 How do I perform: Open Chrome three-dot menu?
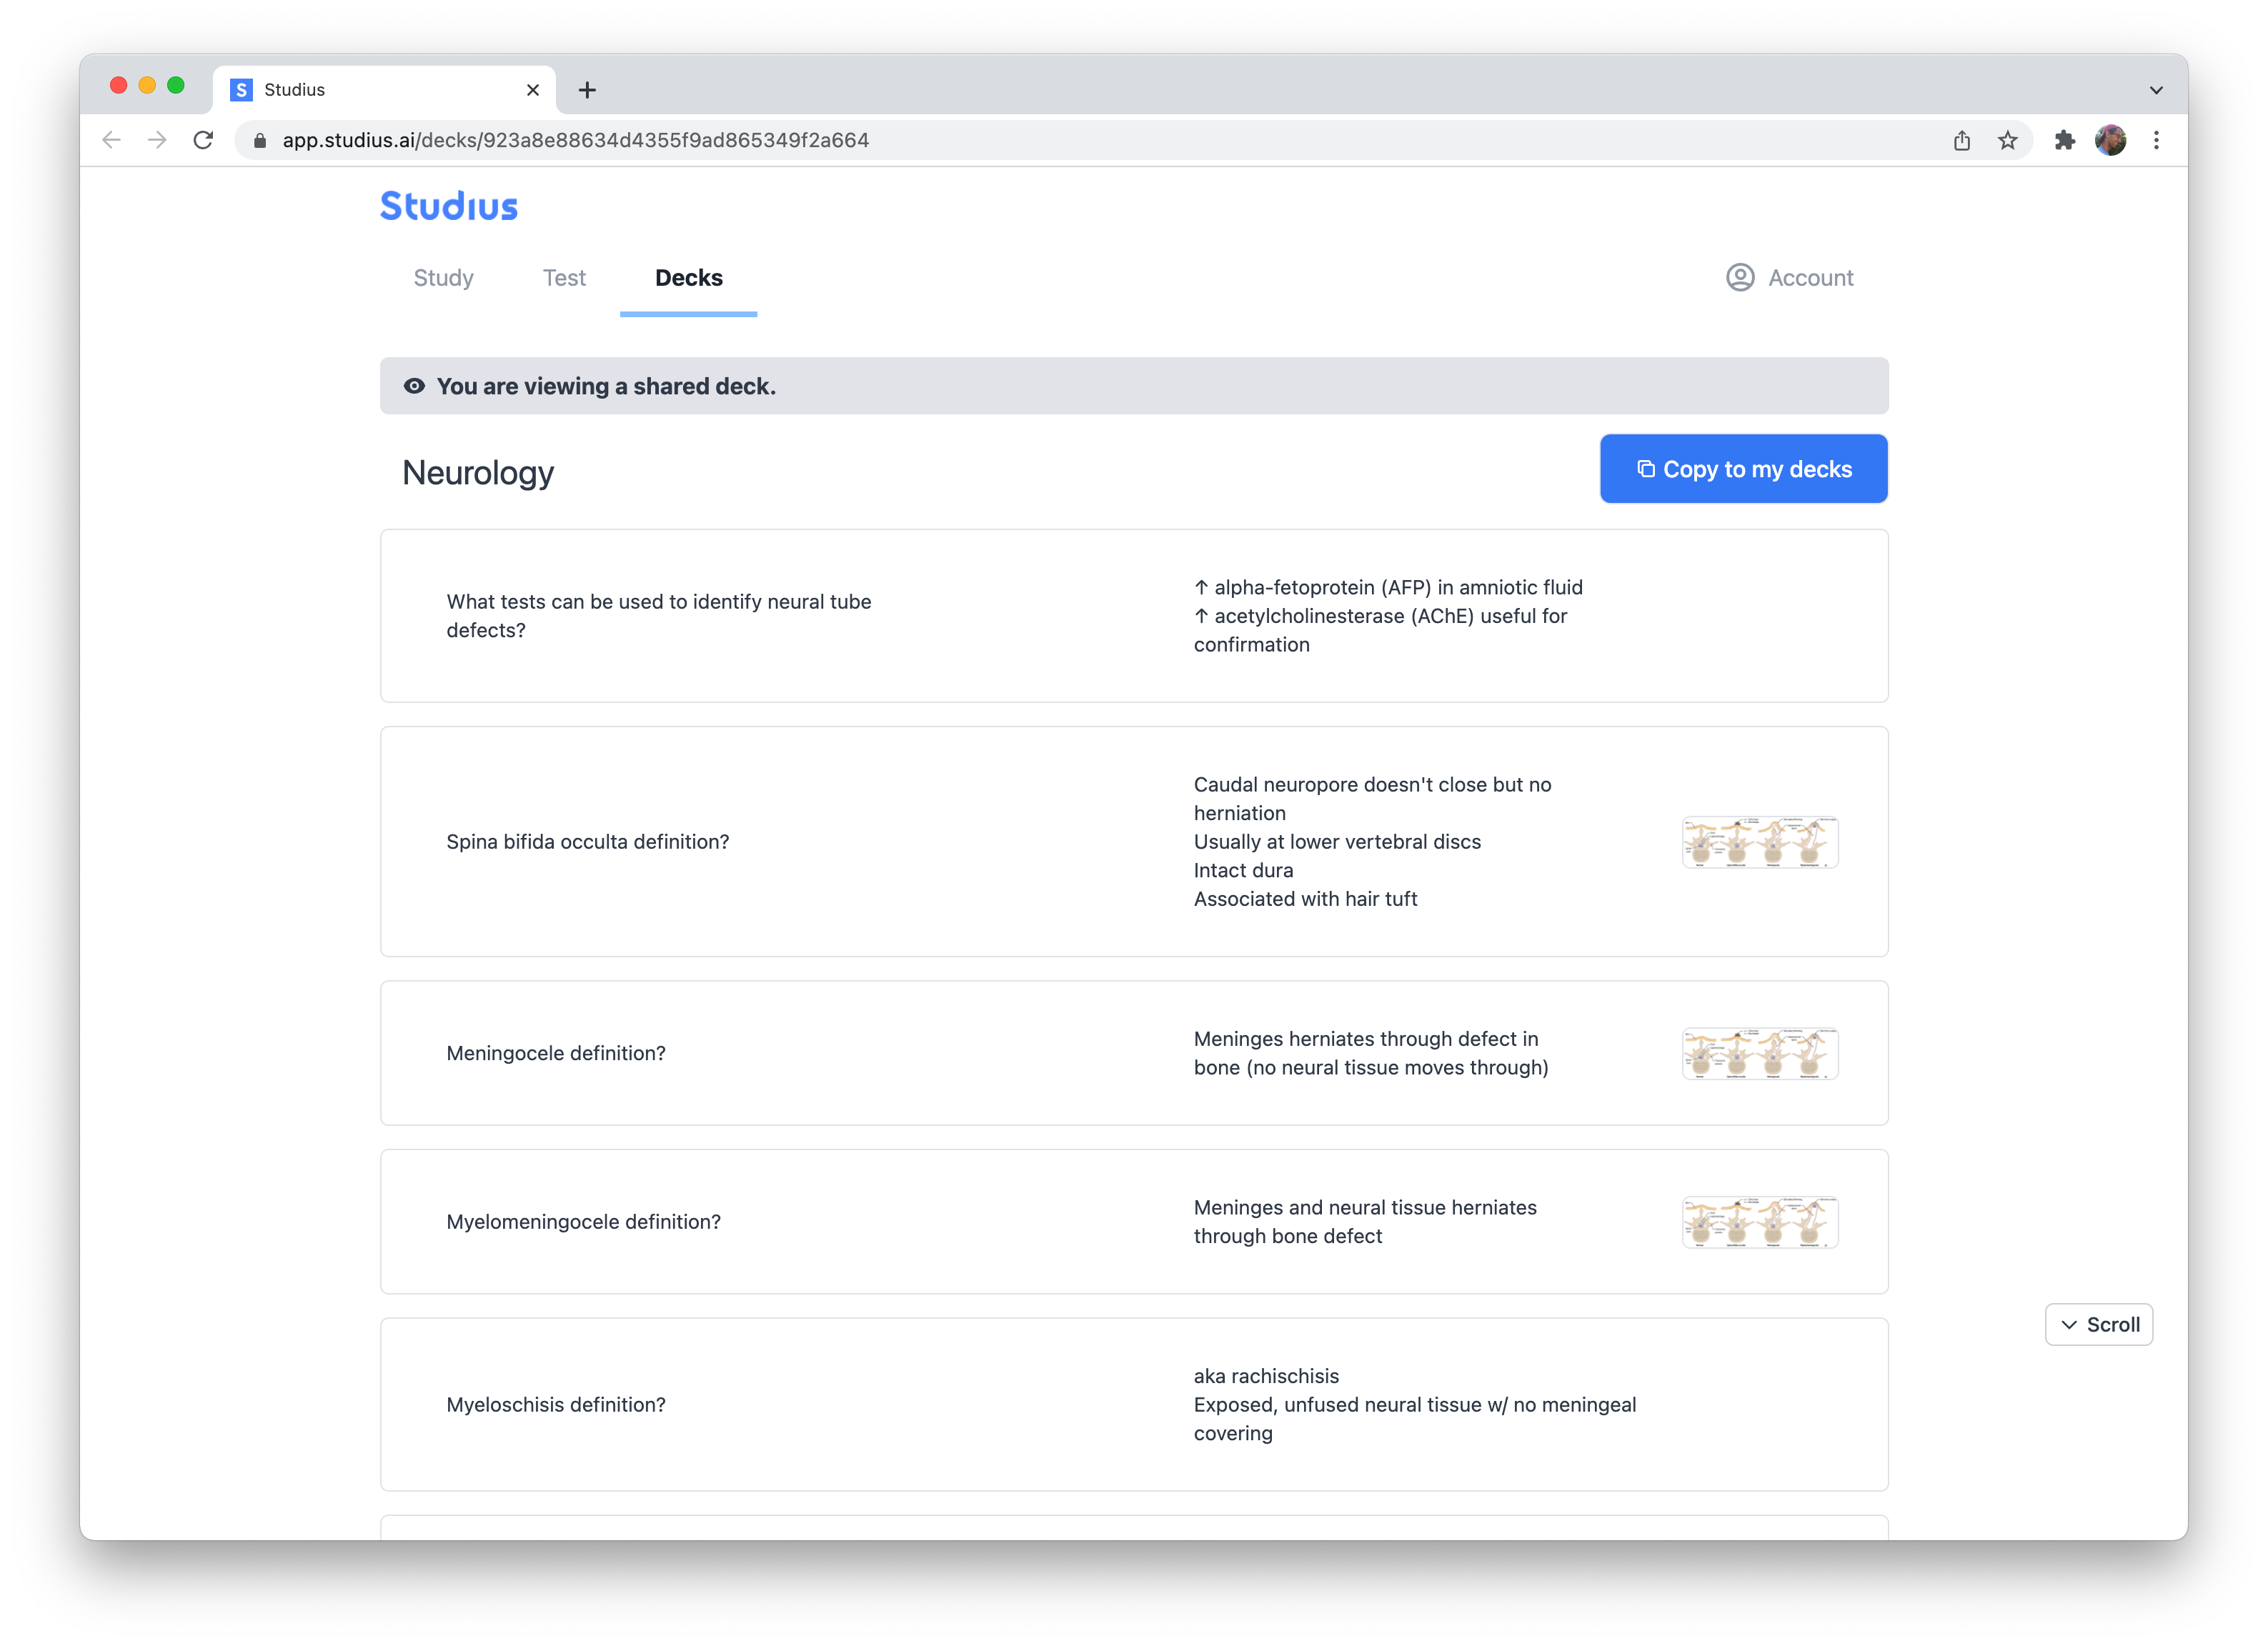2156,140
